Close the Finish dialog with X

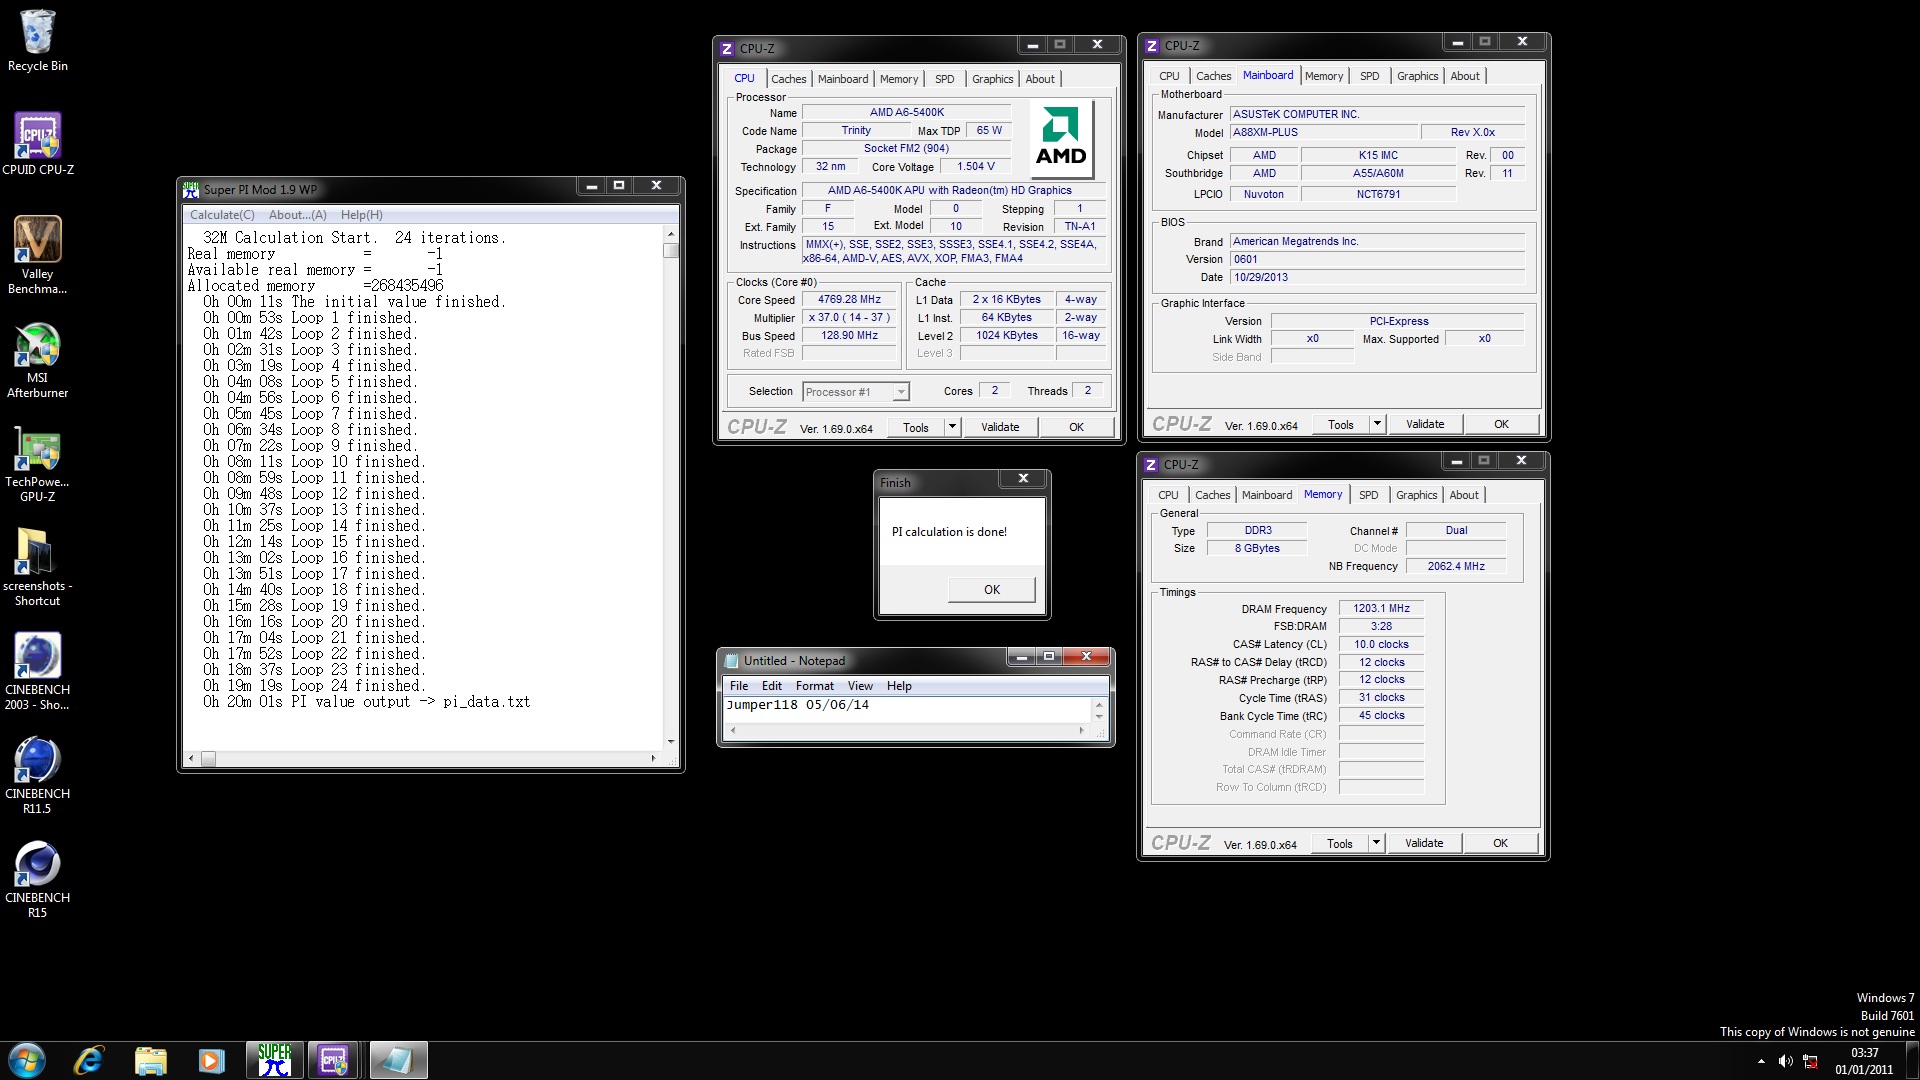pos(1023,479)
